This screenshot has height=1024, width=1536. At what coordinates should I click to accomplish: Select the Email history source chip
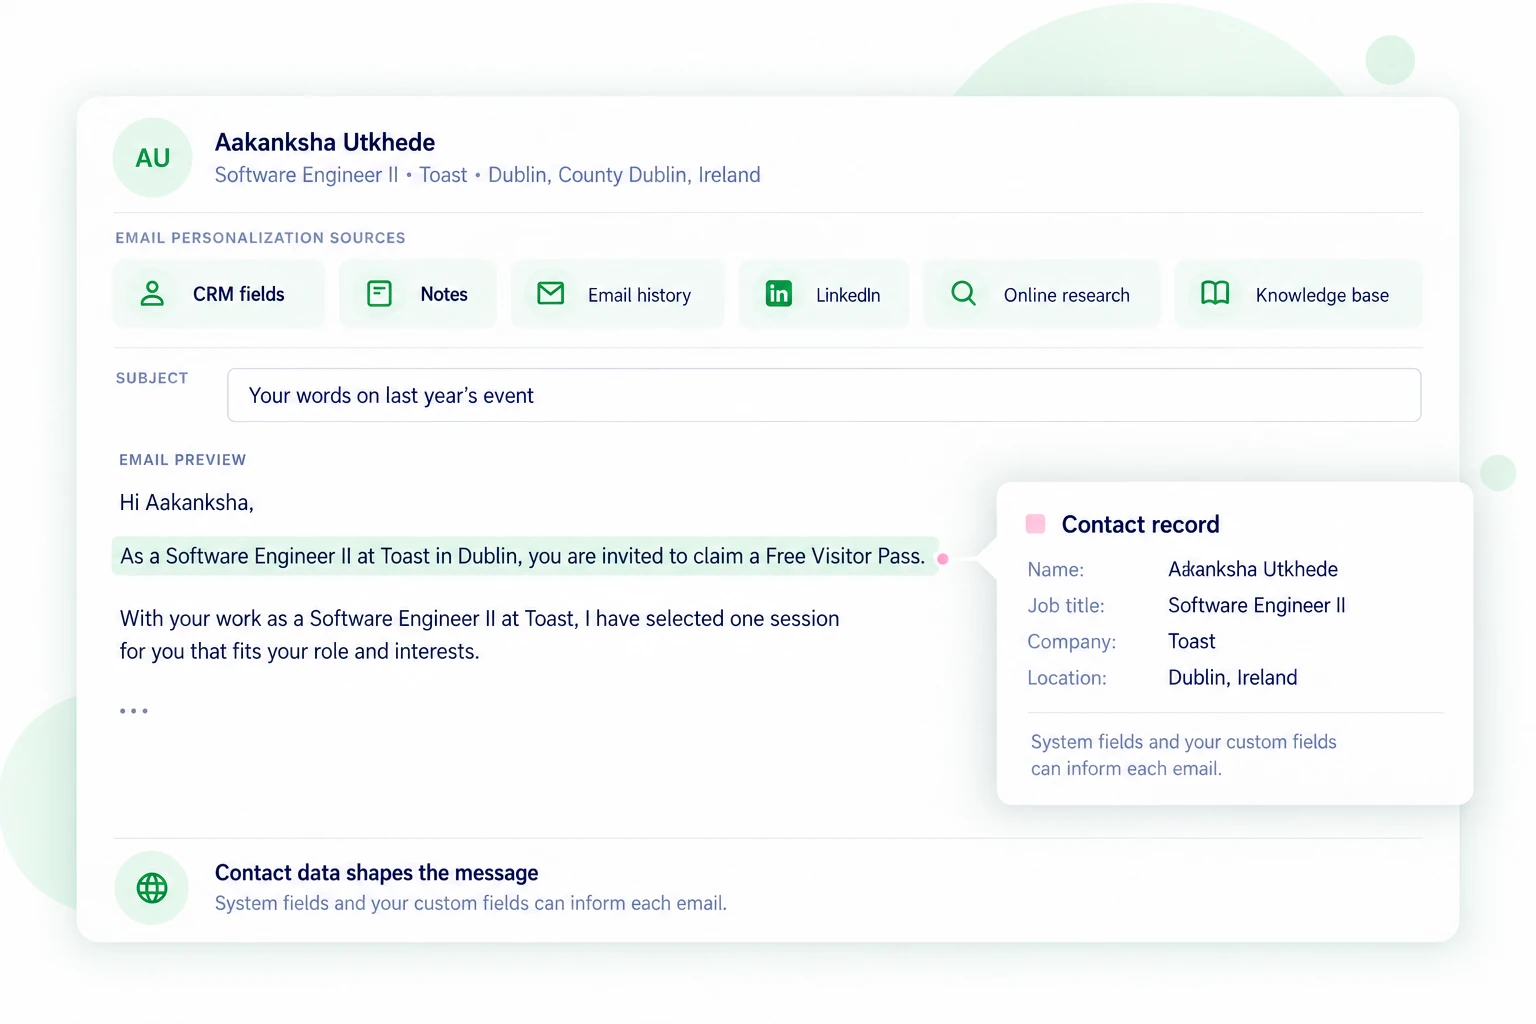(617, 294)
